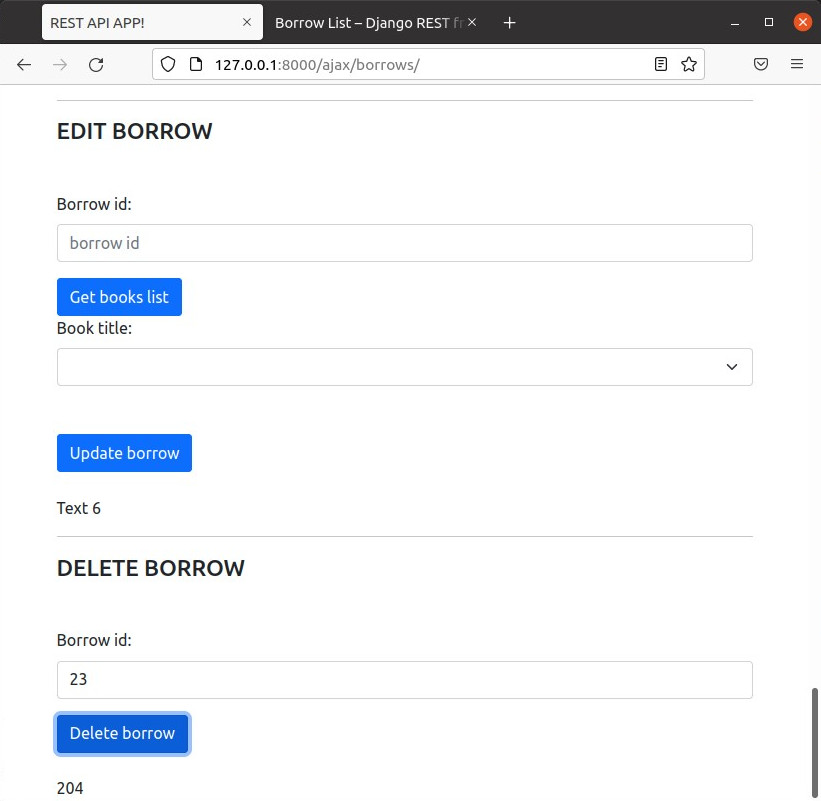Viewport: 821px width, 801px height.
Task: Click the page vertical scrollbar thumb
Action: click(x=814, y=738)
